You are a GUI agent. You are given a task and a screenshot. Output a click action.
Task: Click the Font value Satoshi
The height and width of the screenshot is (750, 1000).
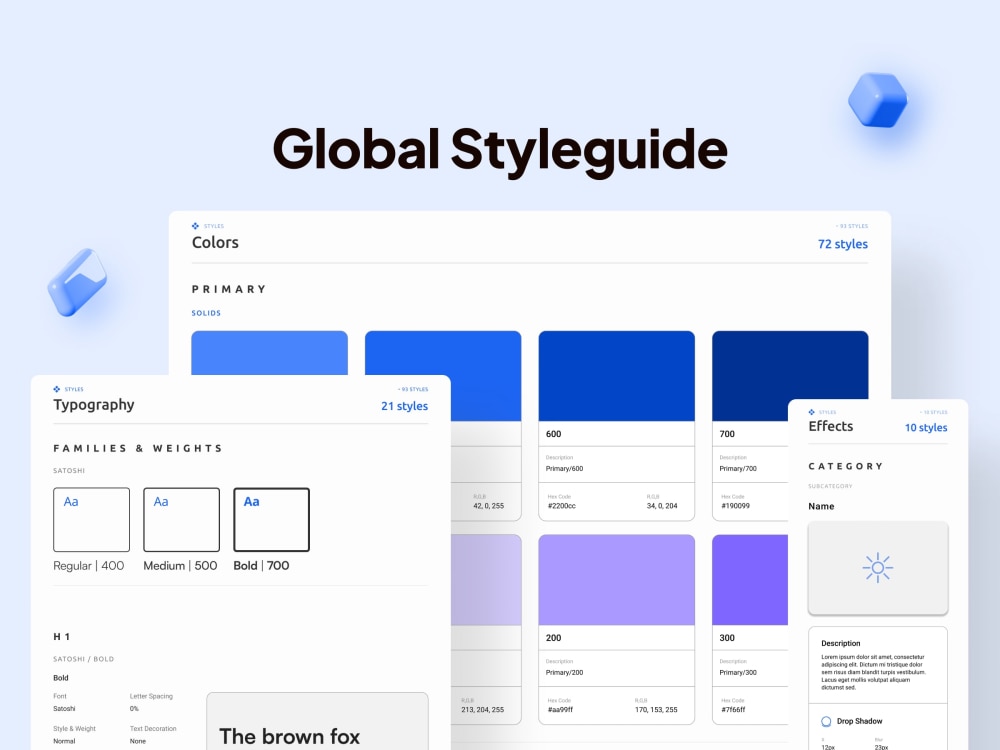(64, 709)
